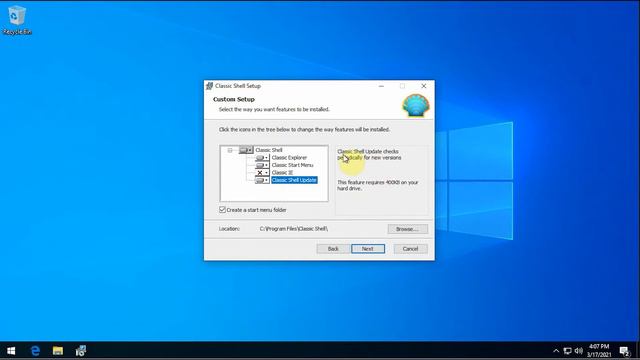Click the Browse button for install location
This screenshot has height=360, width=640.
407,229
